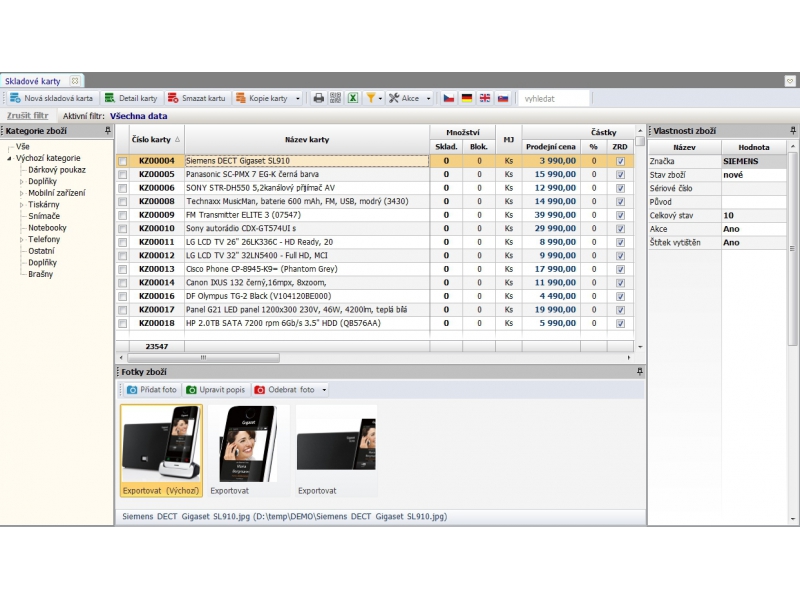Click the Zrušit filtr link
The image size is (800, 600).
(x=27, y=116)
